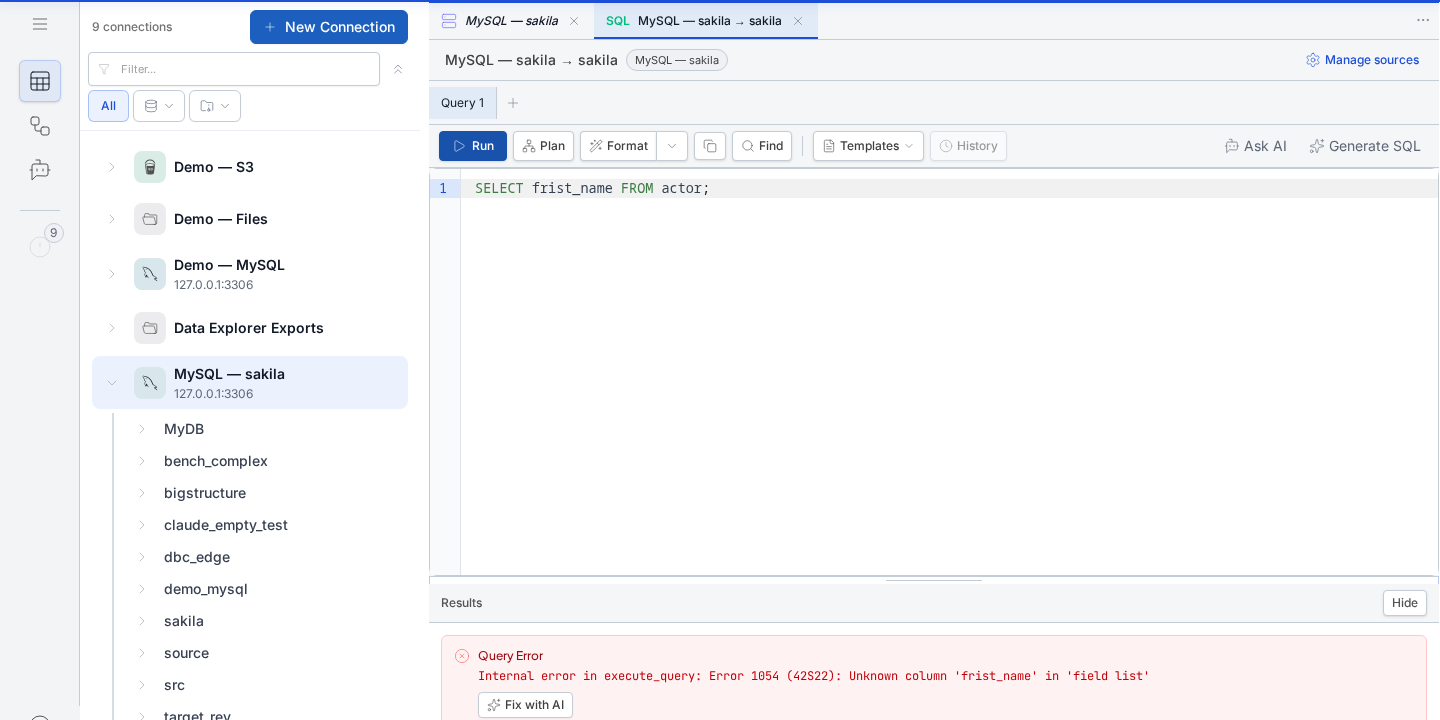The image size is (1440, 720).
Task: Open the data explorer table grid view
Action: (x=40, y=81)
